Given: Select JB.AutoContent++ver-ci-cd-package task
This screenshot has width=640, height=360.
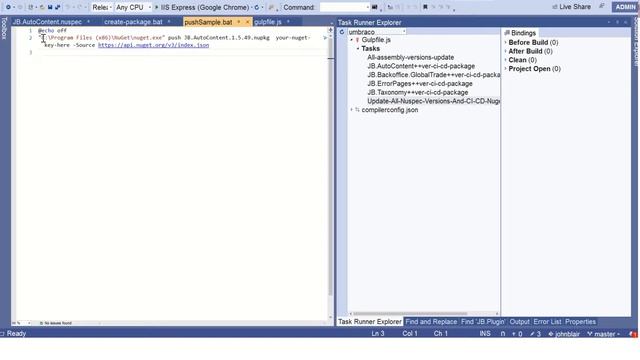Looking at the screenshot, I should click(x=421, y=66).
